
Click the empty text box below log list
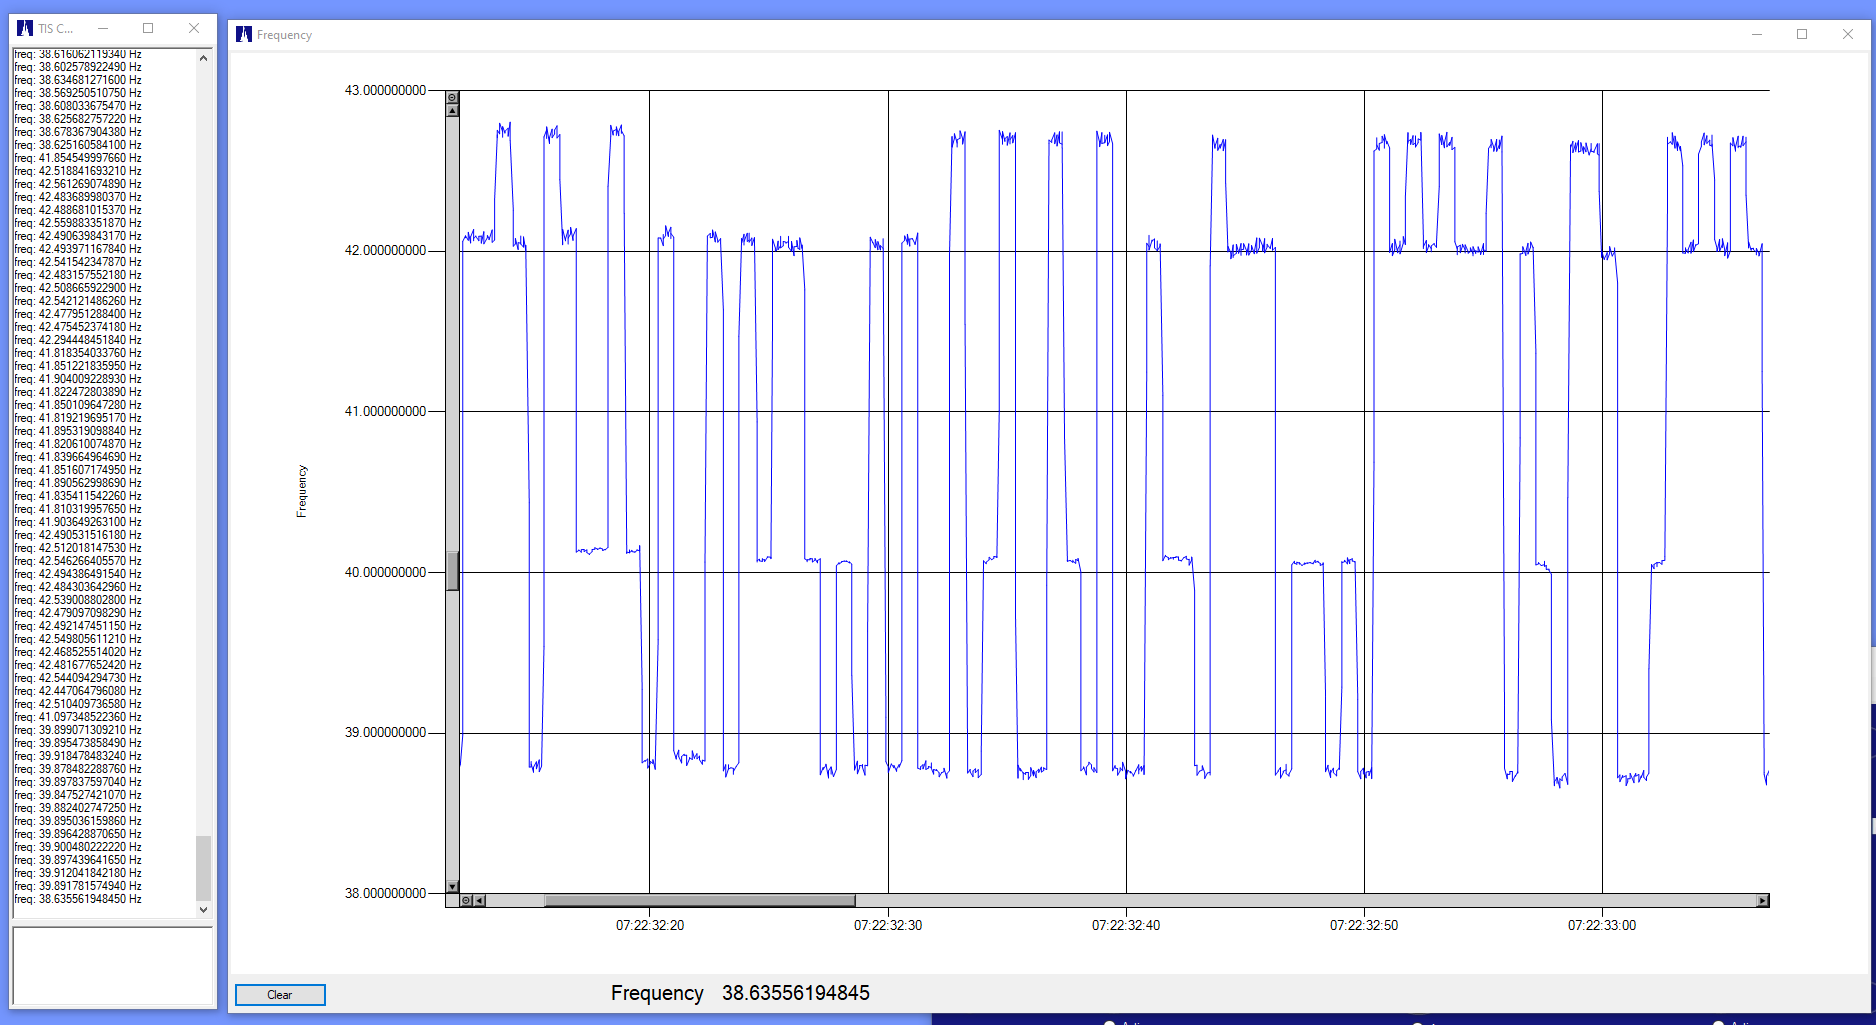[x=112, y=966]
